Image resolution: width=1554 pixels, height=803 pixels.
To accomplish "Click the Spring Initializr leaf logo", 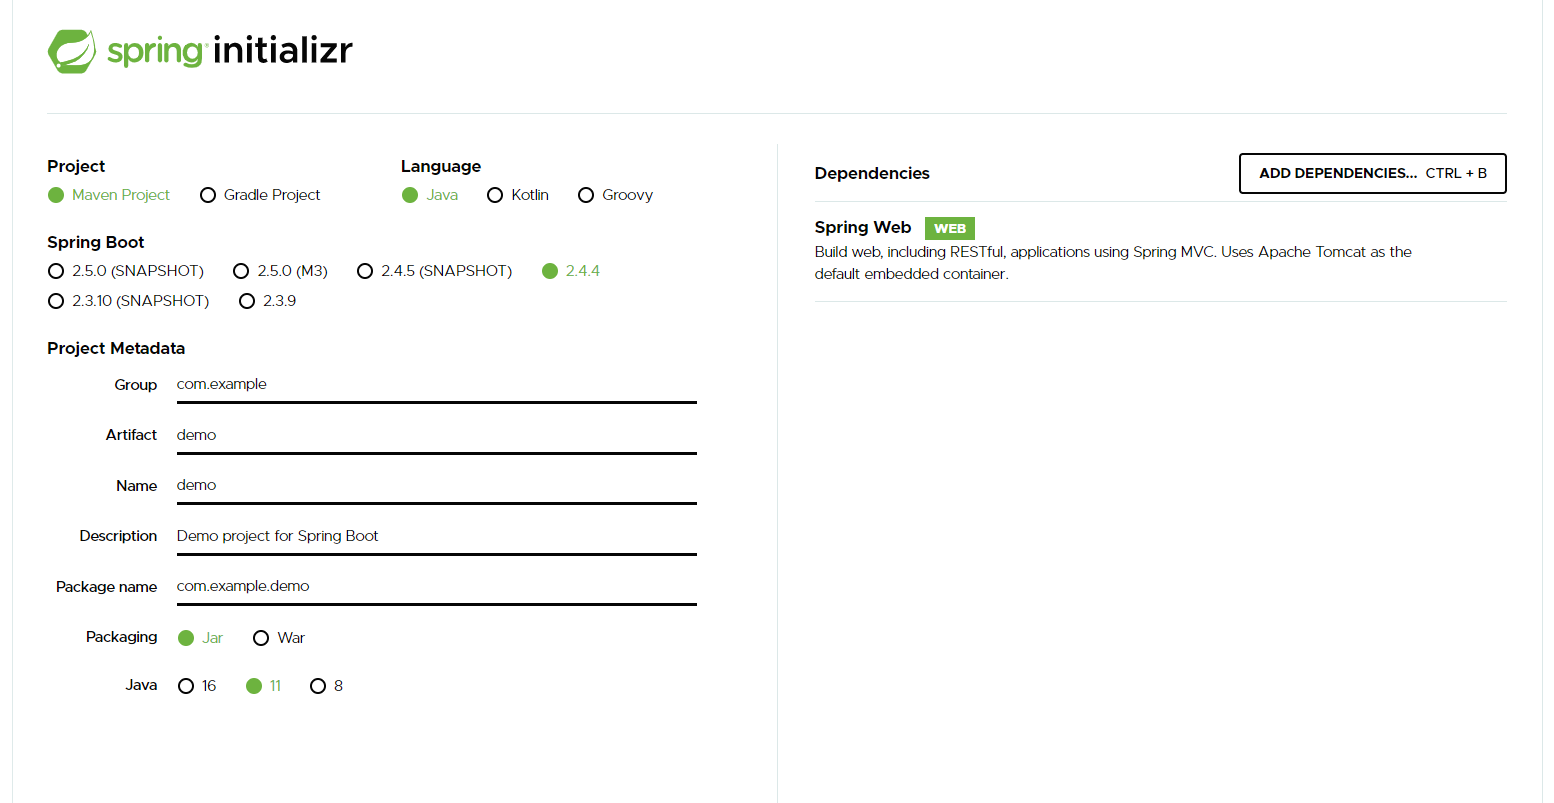I will point(72,51).
